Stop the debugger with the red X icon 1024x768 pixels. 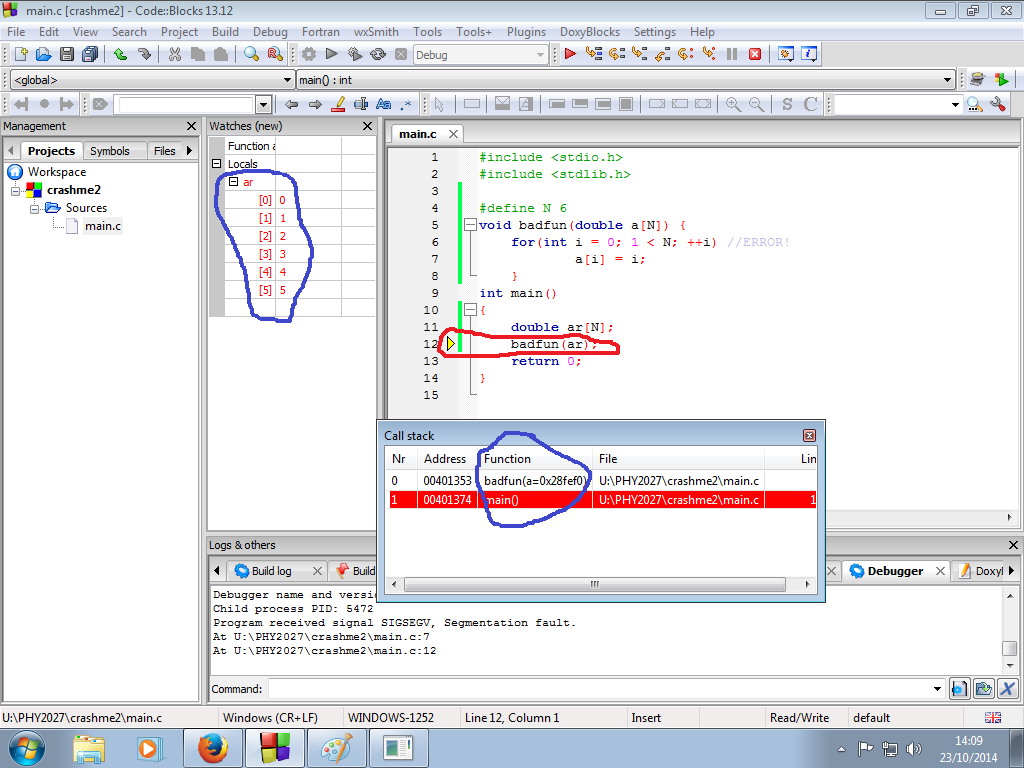click(x=755, y=54)
